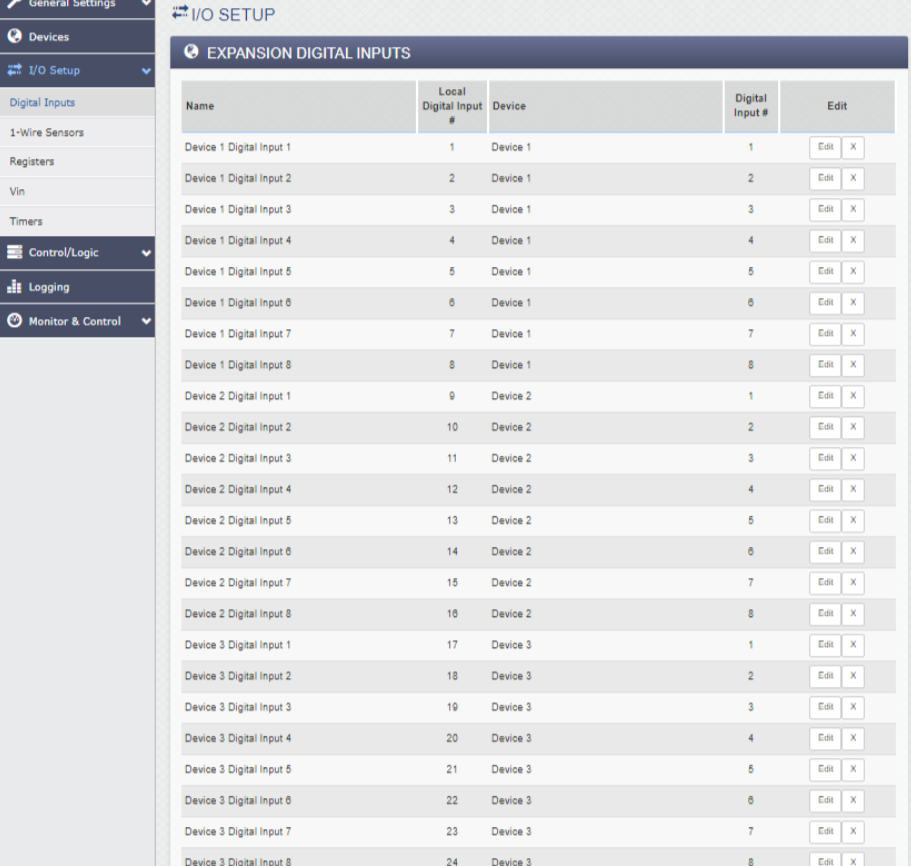Remove Device 2 Digital Input 5 via X
Viewport: 911px width, 866px height.
point(853,520)
